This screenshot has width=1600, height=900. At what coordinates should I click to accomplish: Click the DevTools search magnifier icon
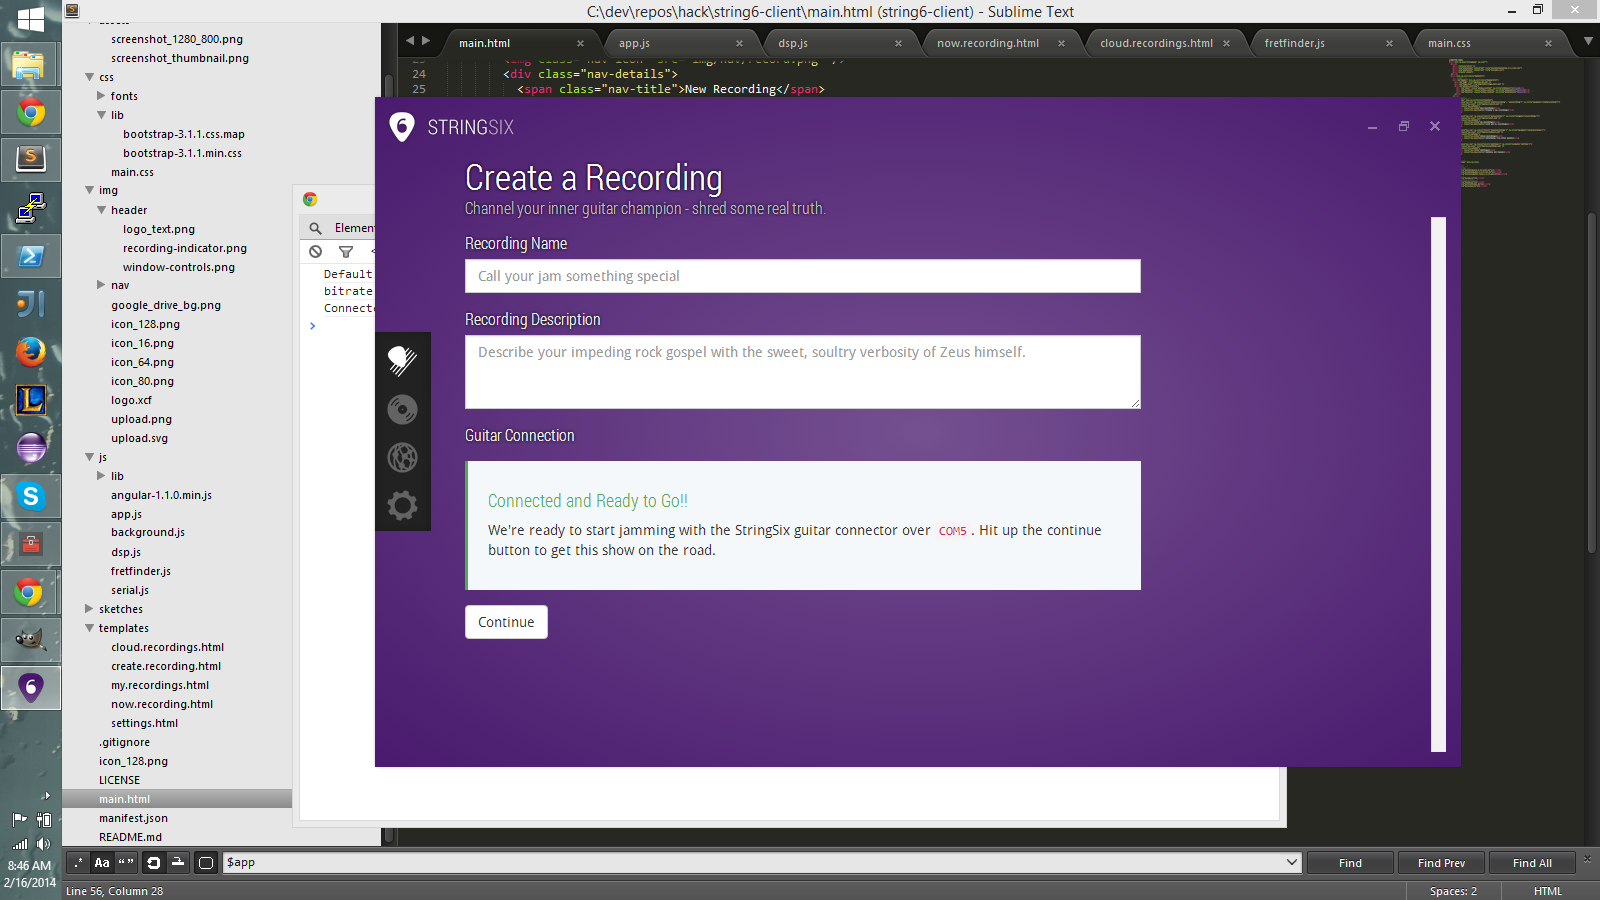pos(315,228)
